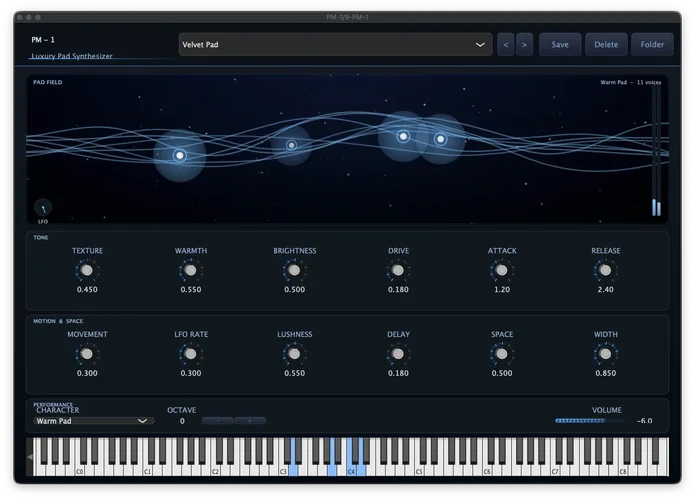This screenshot has height=500, width=695.
Task: Click the PM - 1 logo title
Action: tap(43, 40)
